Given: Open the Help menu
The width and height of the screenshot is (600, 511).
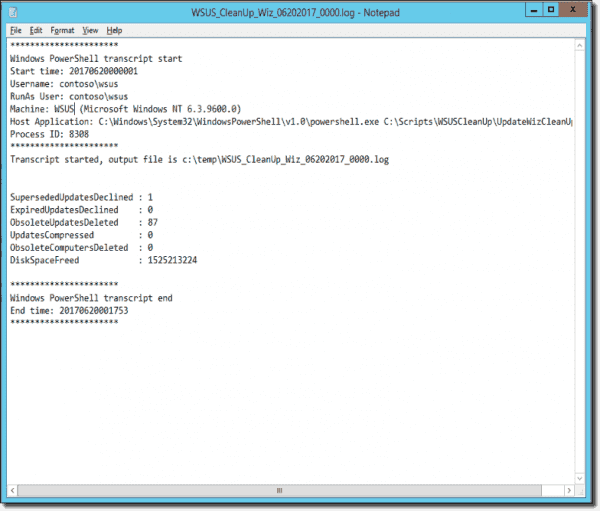Looking at the screenshot, I should [114, 30].
